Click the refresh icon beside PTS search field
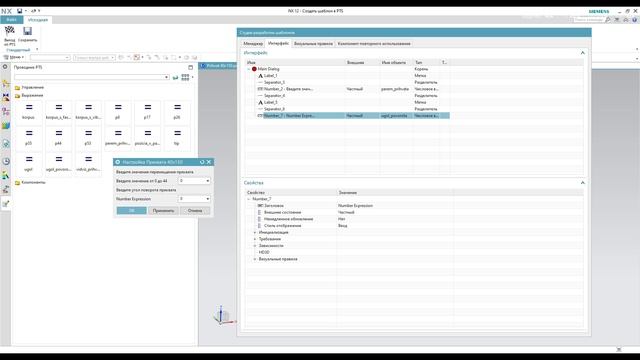The height and width of the screenshot is (360, 640). [176, 77]
